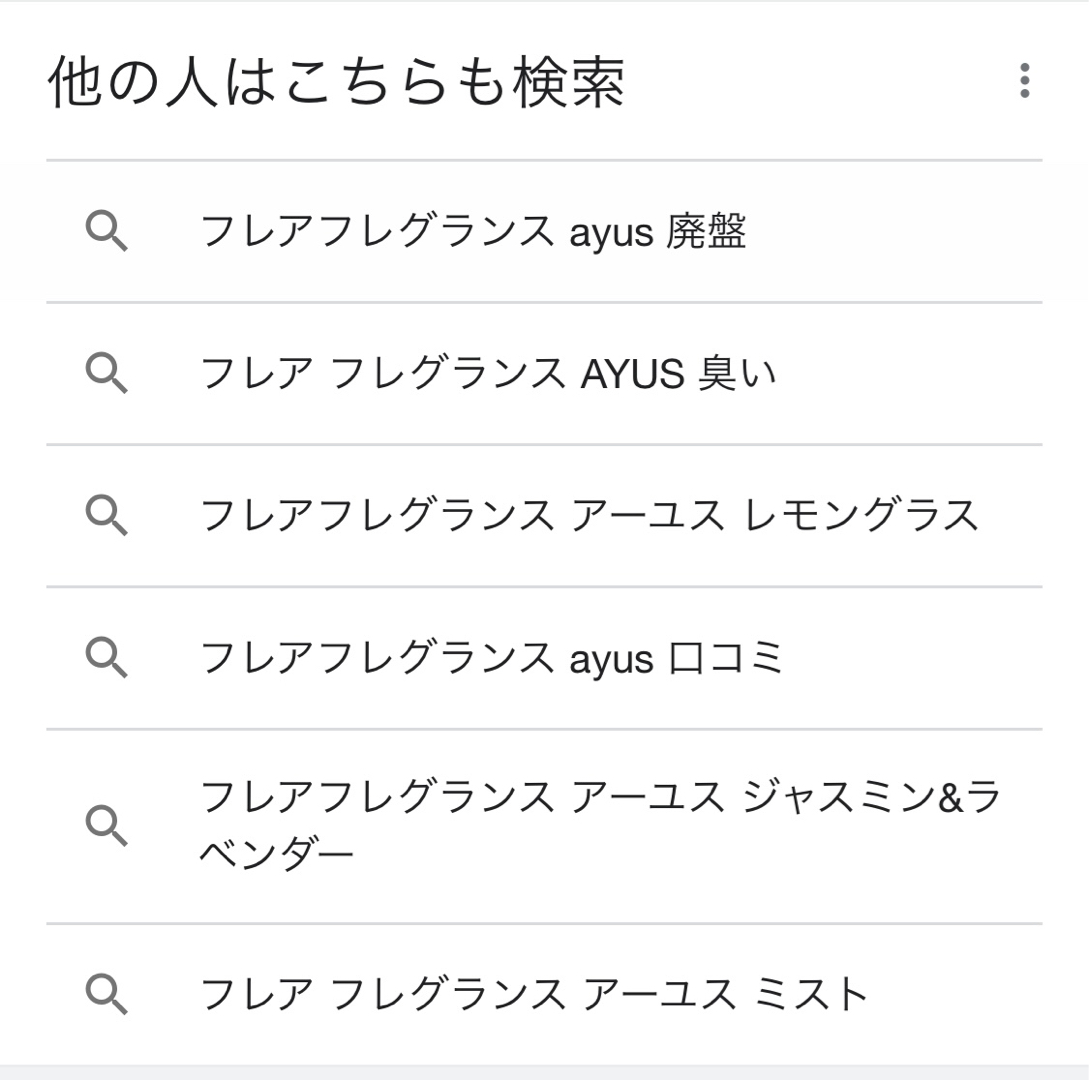
Task: Click the wrapped ベンダー text line
Action: 277,856
